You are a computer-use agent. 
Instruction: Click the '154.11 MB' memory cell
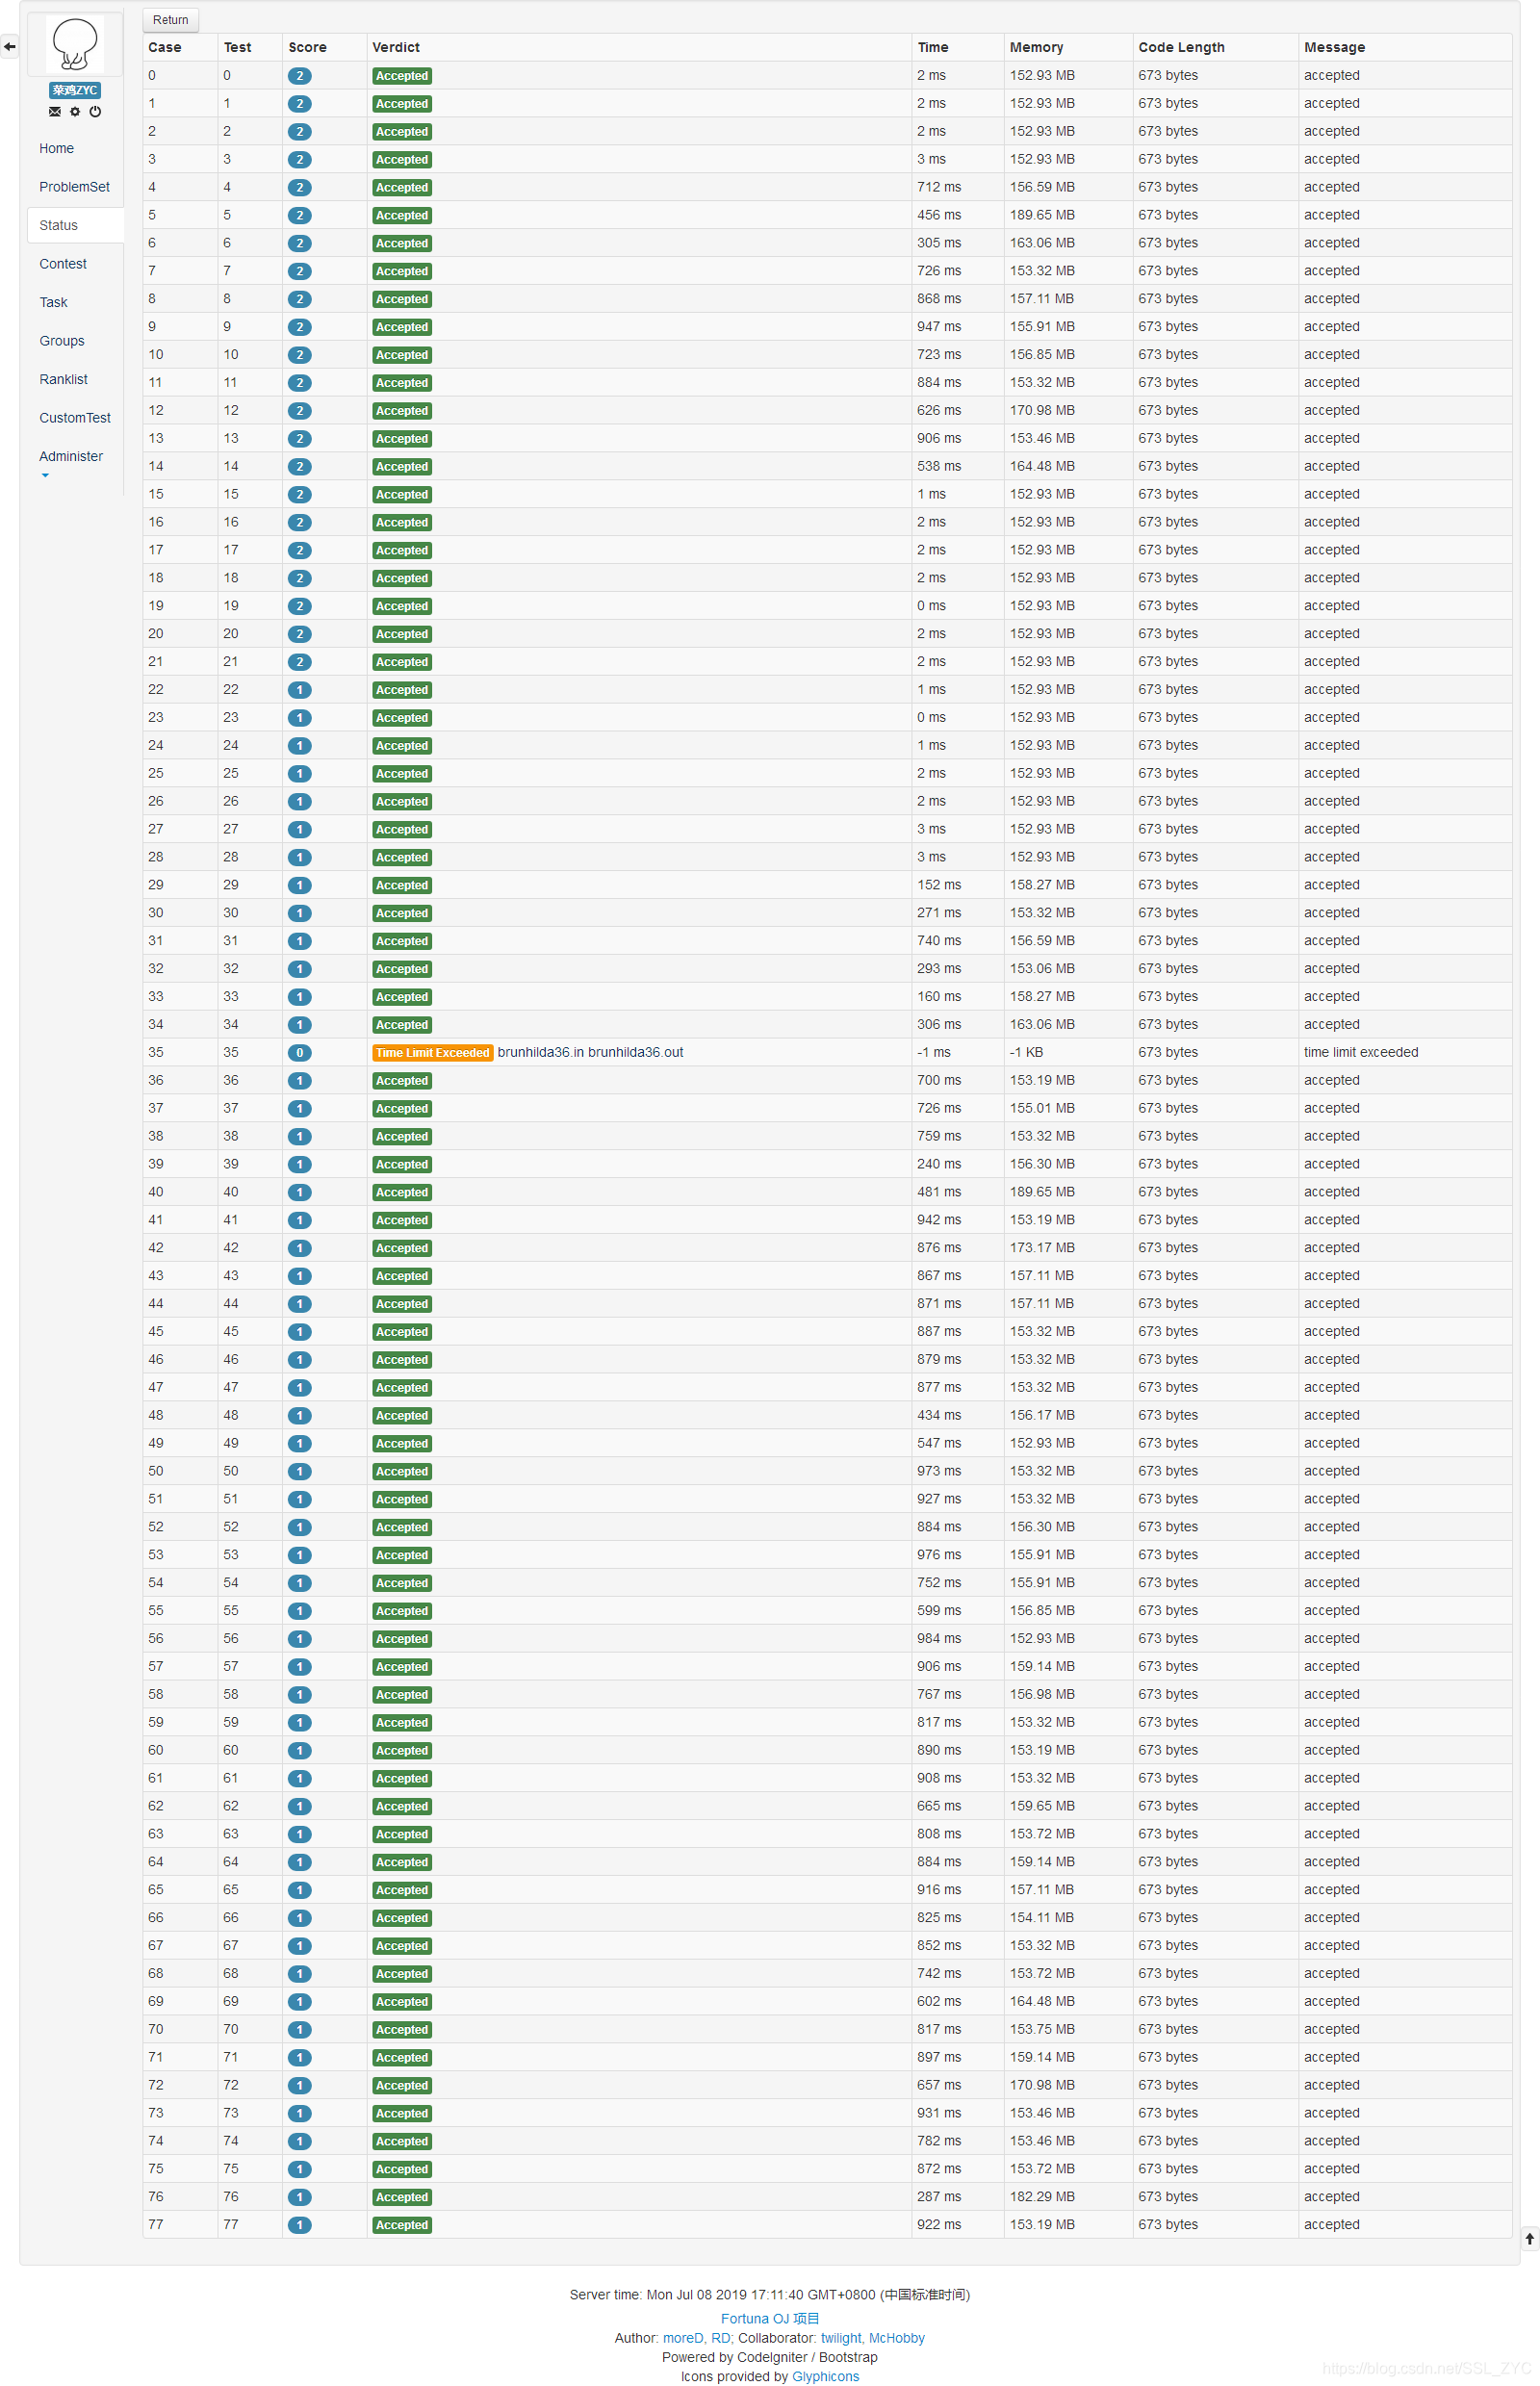click(1042, 1918)
